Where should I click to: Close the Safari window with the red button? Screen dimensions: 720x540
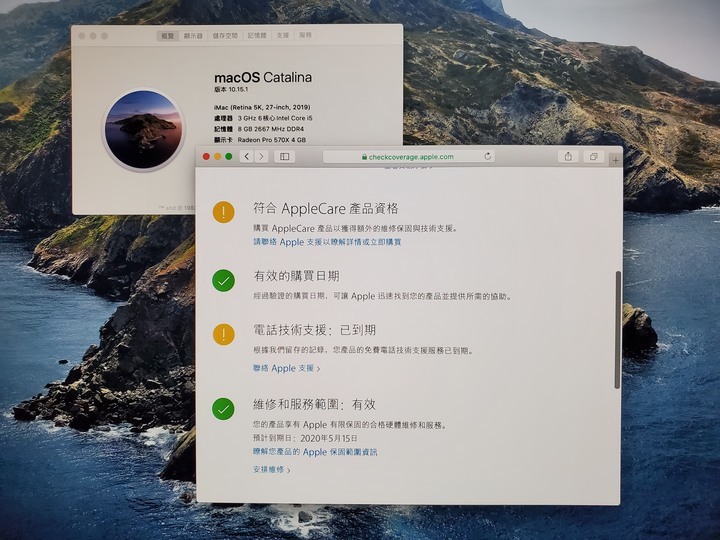[206, 157]
